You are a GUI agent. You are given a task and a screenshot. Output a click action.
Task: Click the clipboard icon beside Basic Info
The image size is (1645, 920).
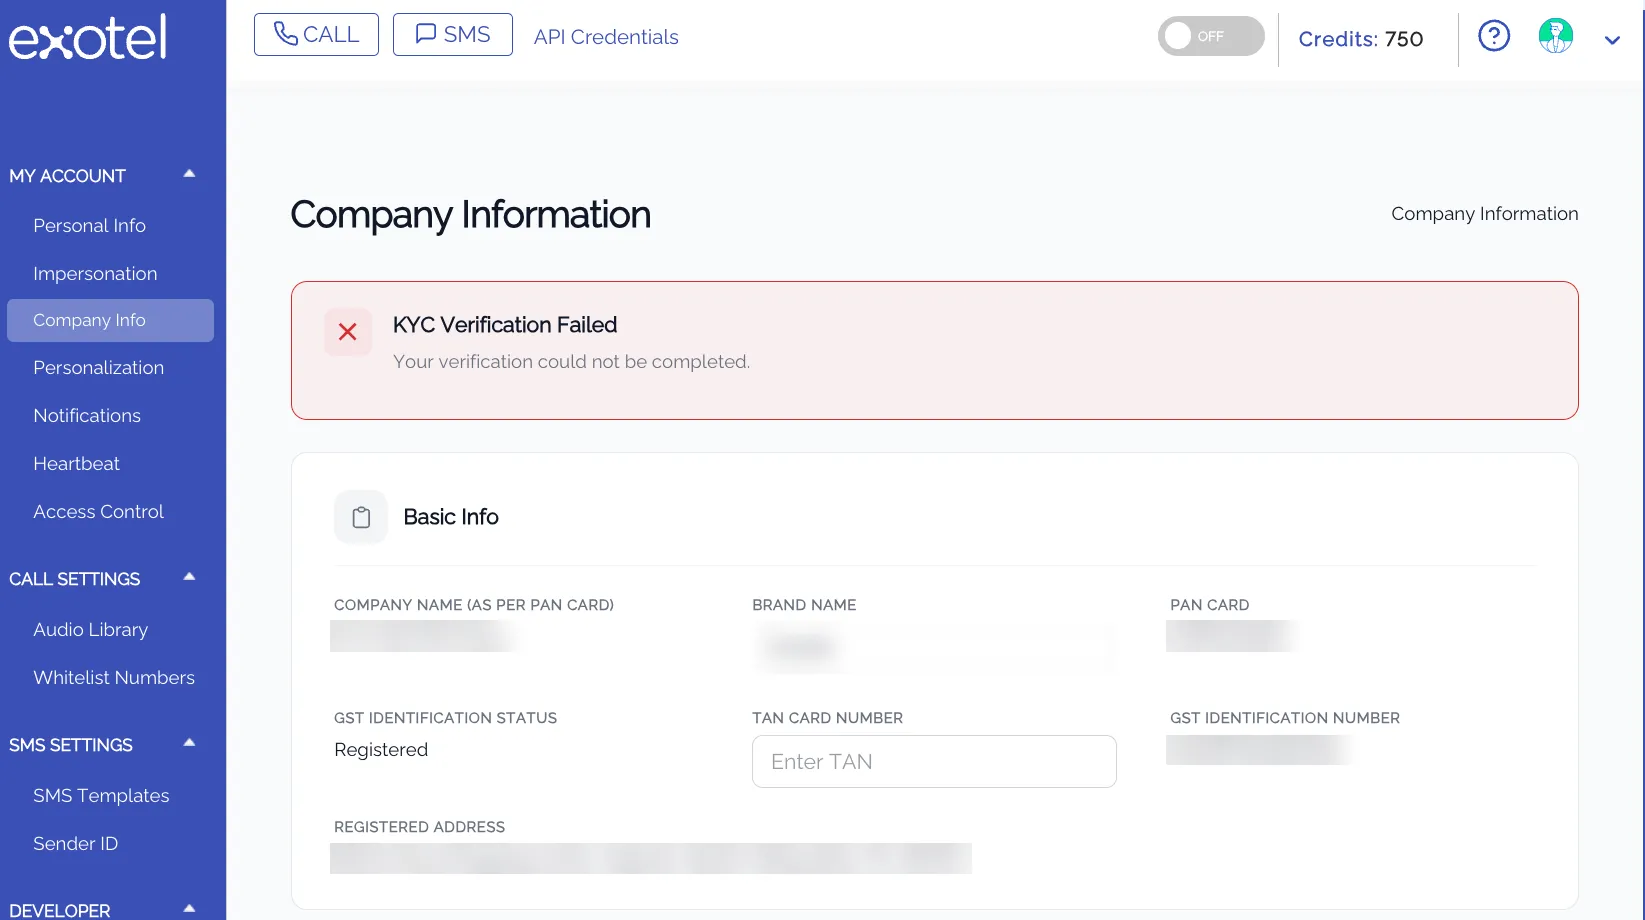[x=361, y=517]
